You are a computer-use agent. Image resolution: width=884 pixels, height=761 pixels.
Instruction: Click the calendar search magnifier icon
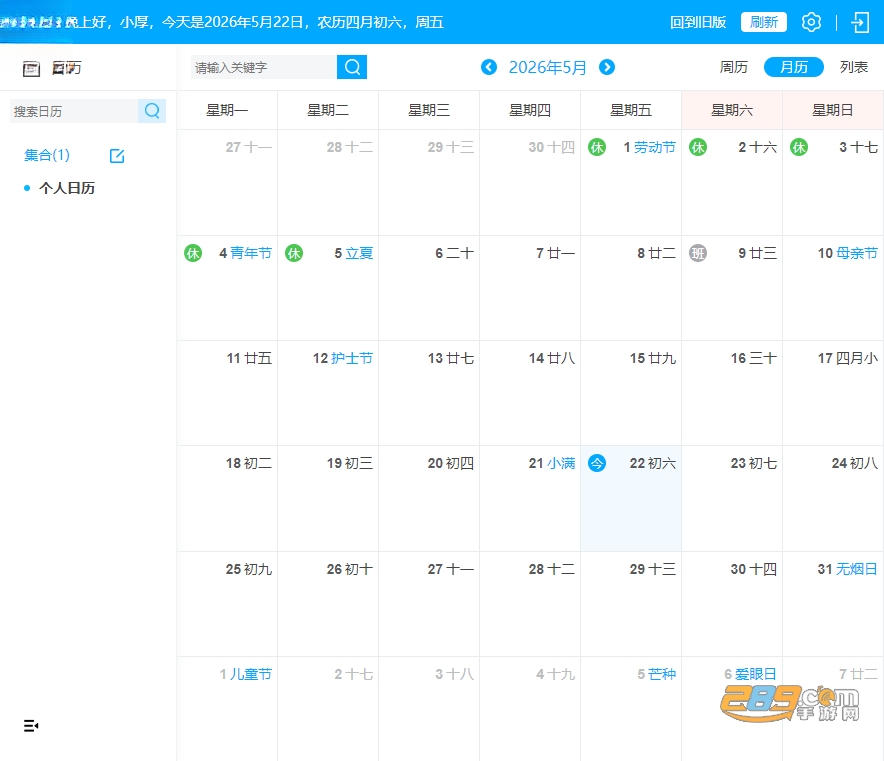pyautogui.click(x=152, y=110)
